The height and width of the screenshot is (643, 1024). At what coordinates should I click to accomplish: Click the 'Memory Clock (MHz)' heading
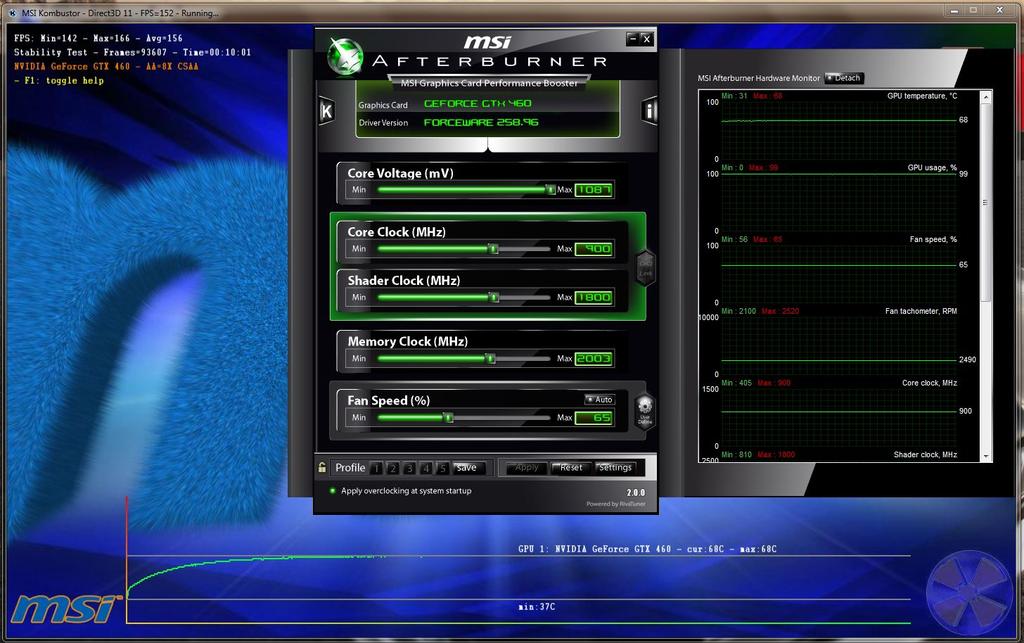point(408,341)
